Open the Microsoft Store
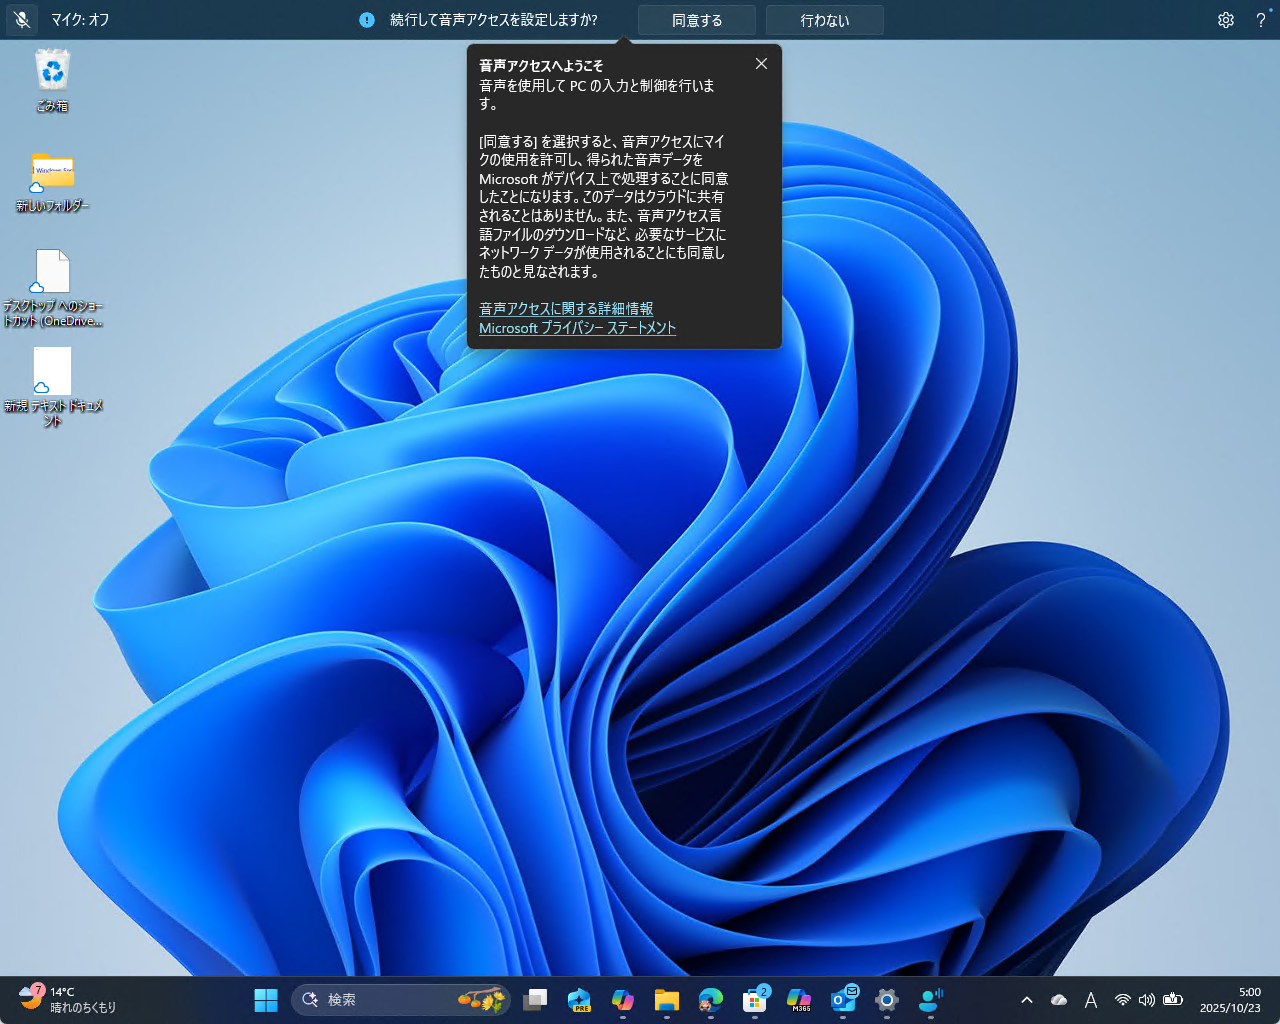This screenshot has width=1280, height=1024. 754,999
